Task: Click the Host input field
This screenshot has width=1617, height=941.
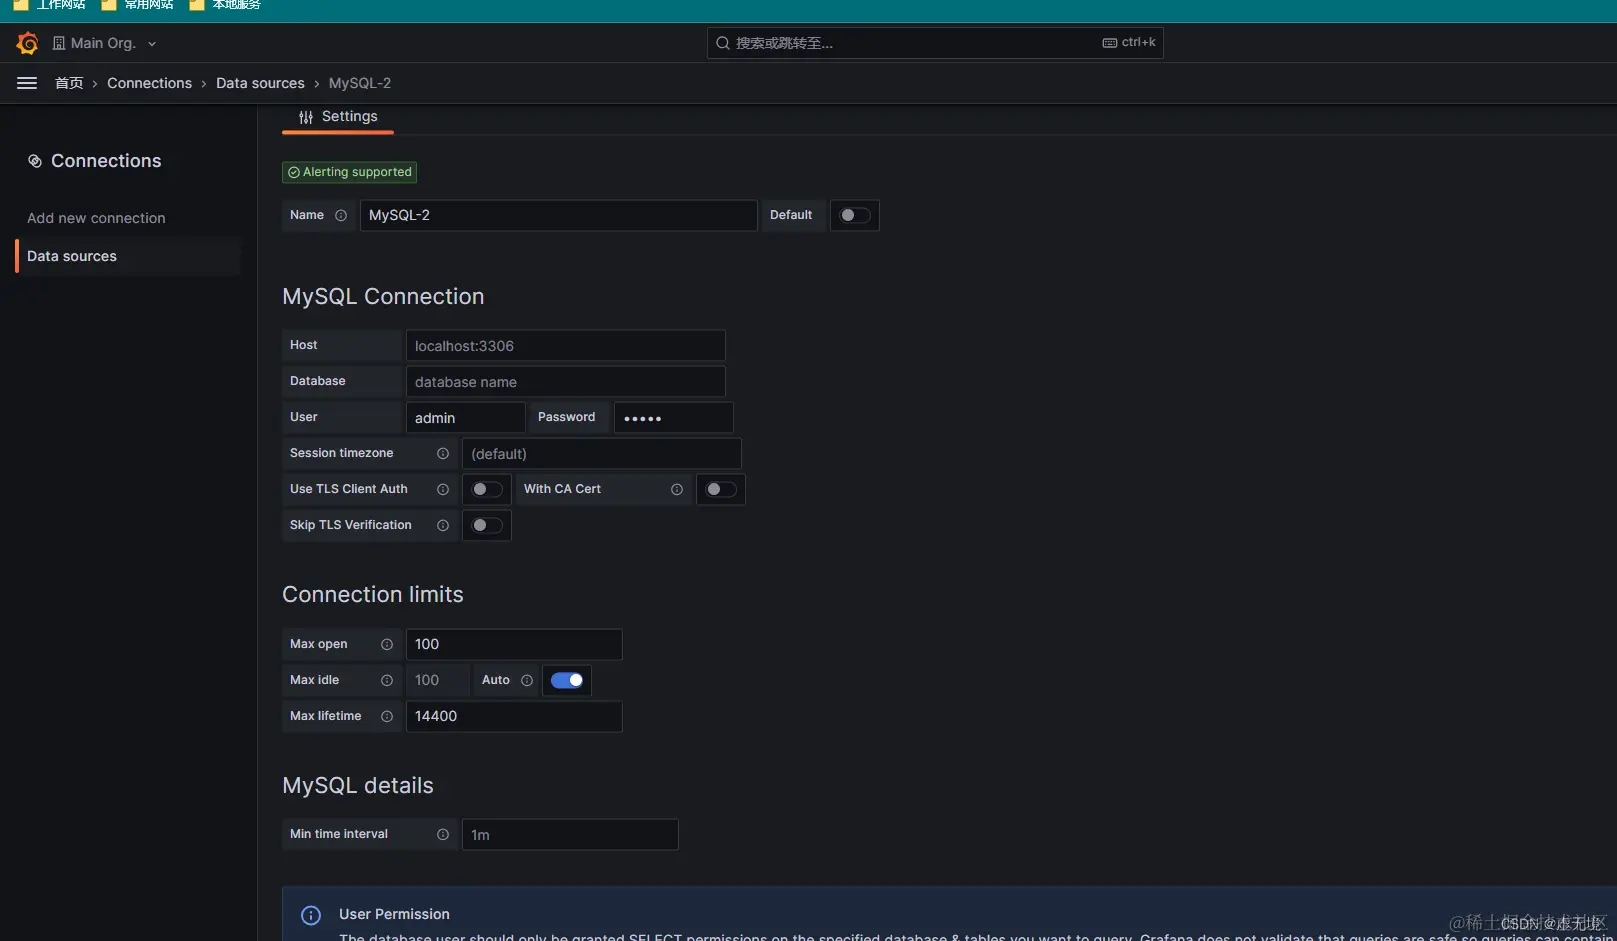Action: pos(565,346)
